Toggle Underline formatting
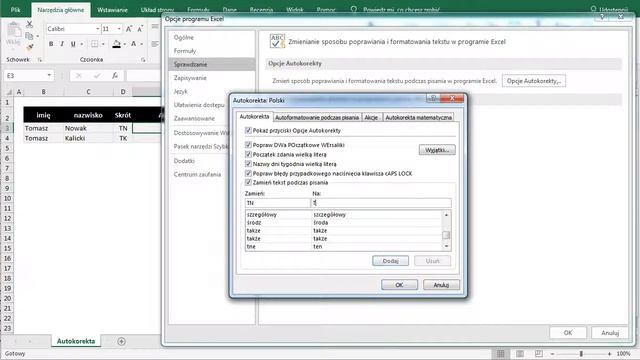 pos(73,44)
